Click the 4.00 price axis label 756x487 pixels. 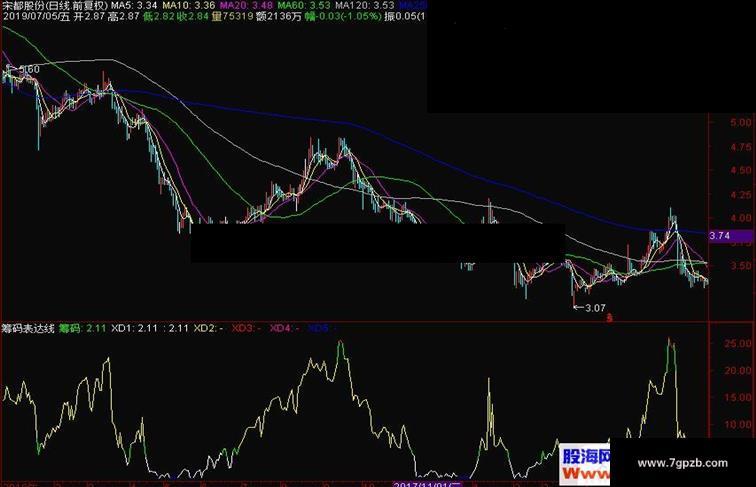(x=741, y=218)
